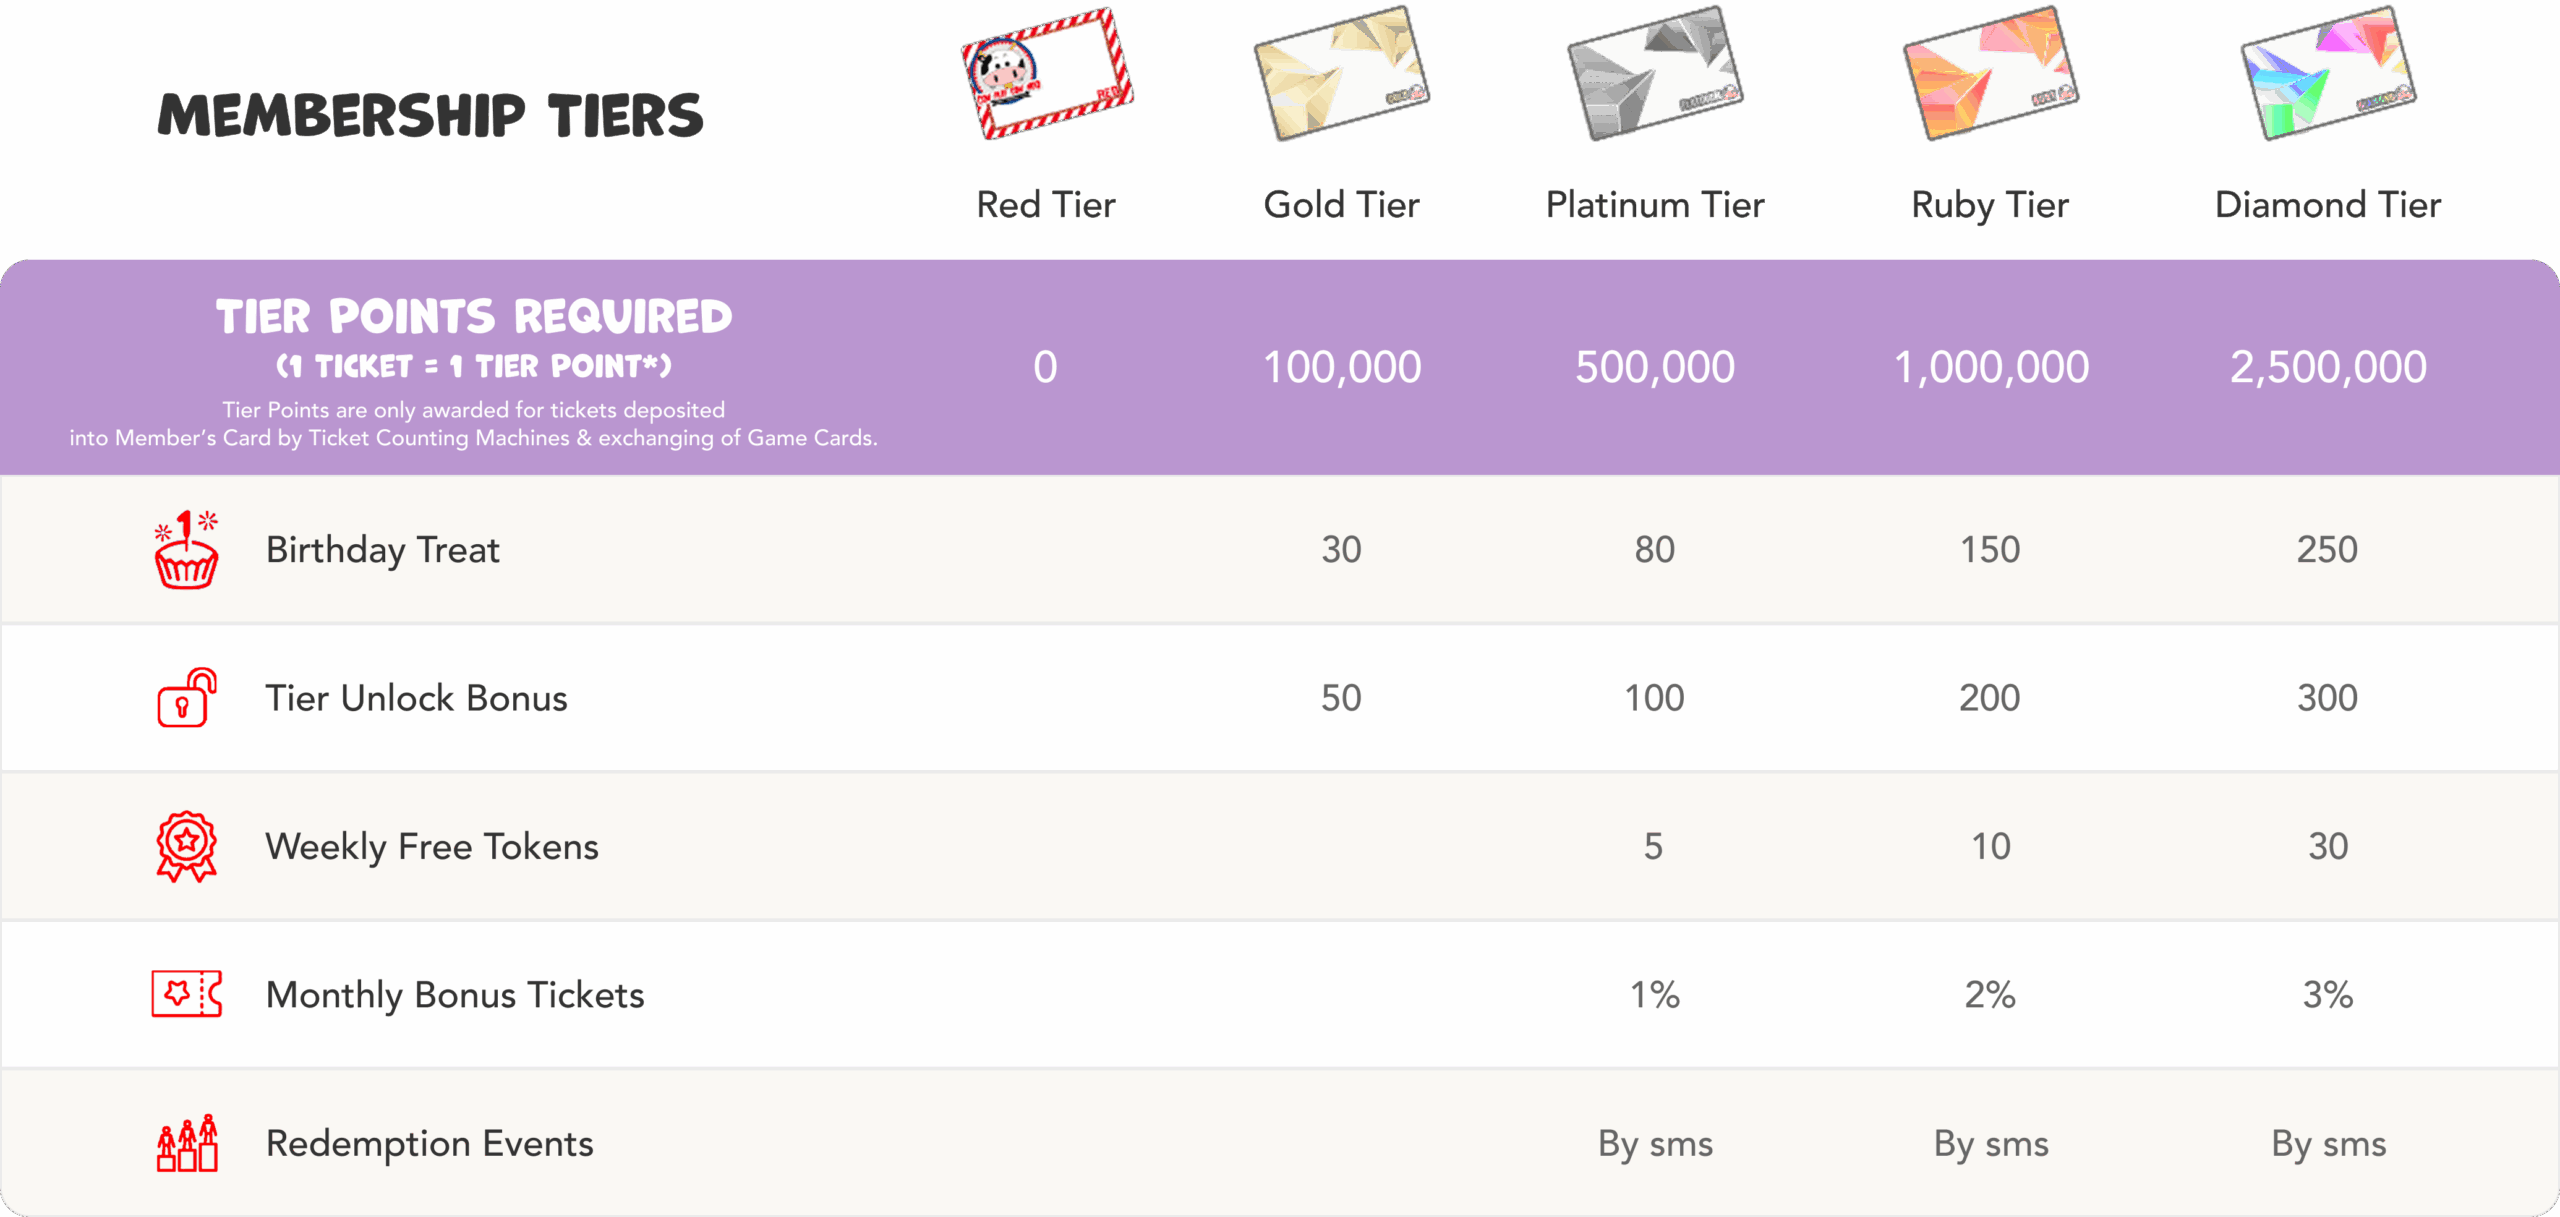Click the Birthday Treat cupcake icon

pyautogui.click(x=186, y=551)
